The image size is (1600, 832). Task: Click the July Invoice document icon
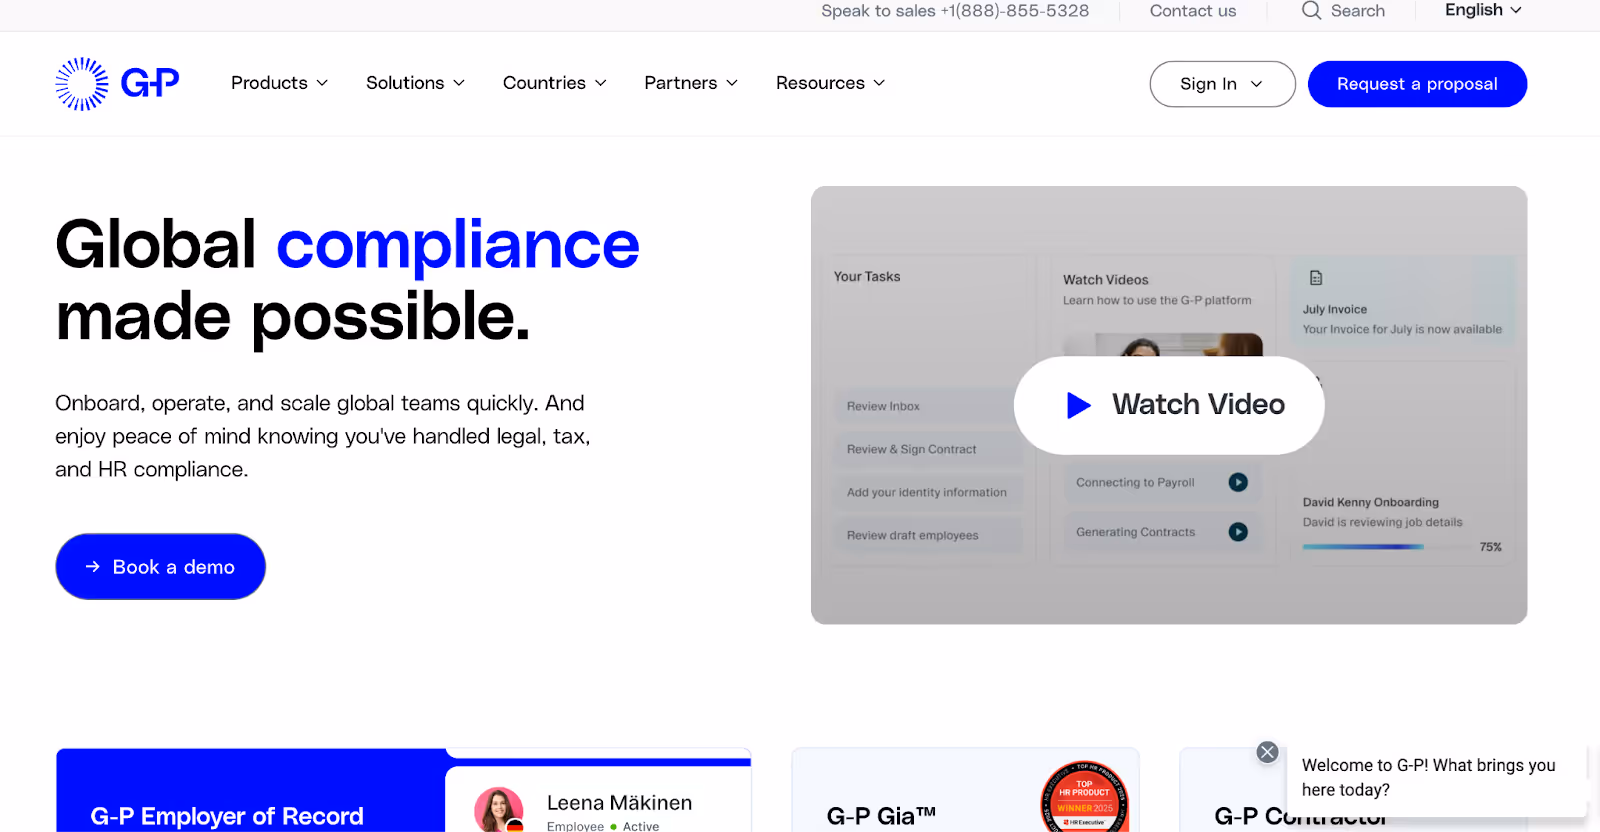[x=1316, y=278]
